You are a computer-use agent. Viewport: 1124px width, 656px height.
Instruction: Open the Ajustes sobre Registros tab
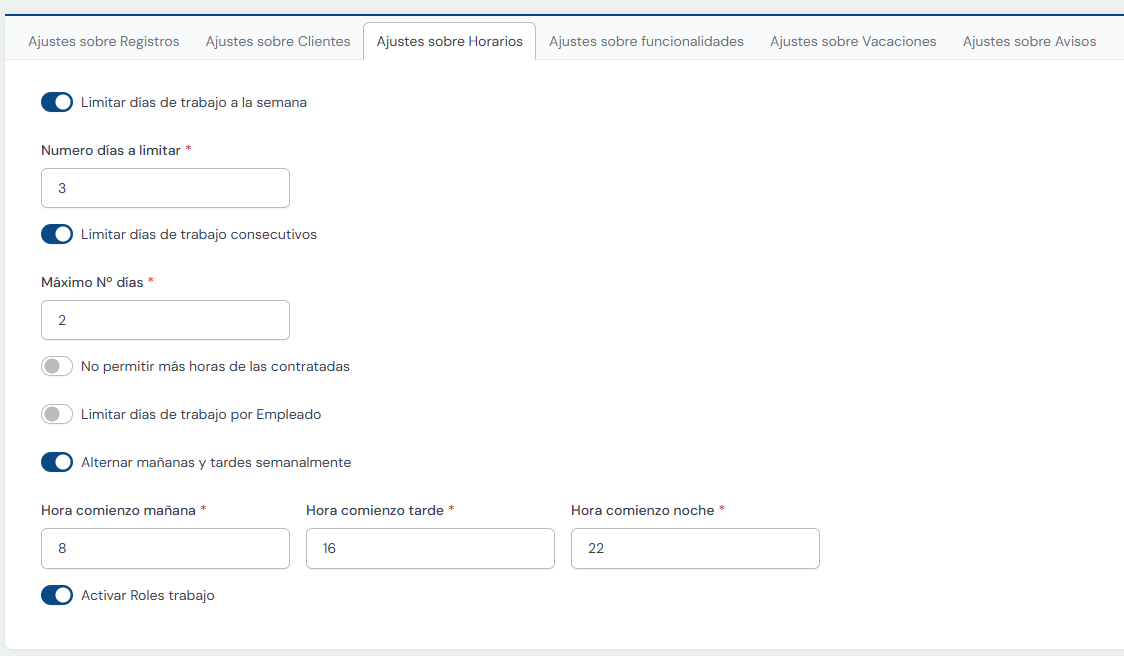[x=104, y=42]
